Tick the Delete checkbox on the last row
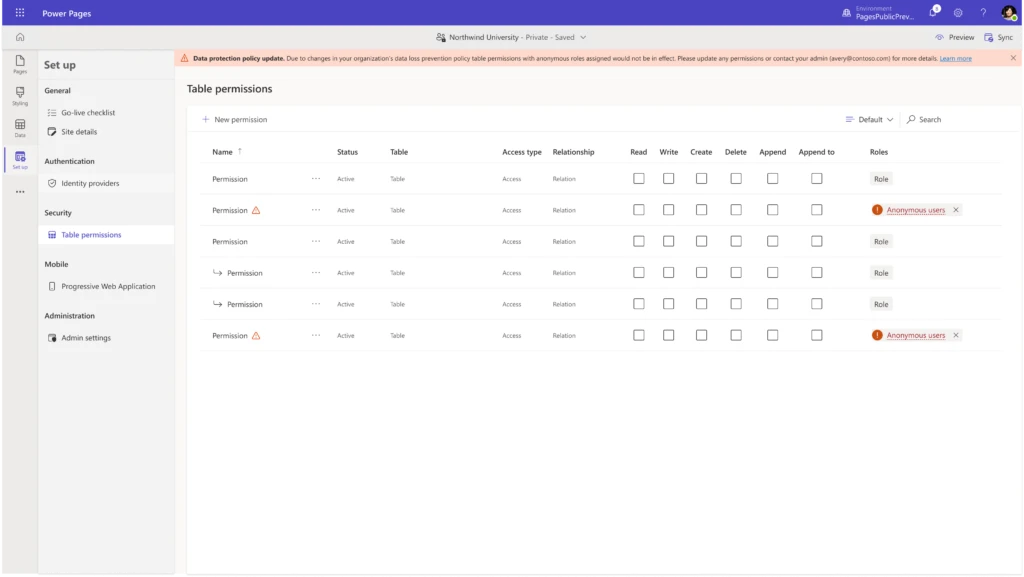 (736, 335)
